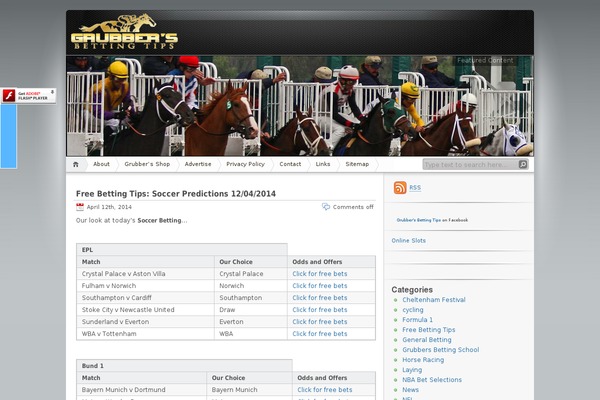Click free bets for Crystal Palace v Aston Villa

(320, 274)
